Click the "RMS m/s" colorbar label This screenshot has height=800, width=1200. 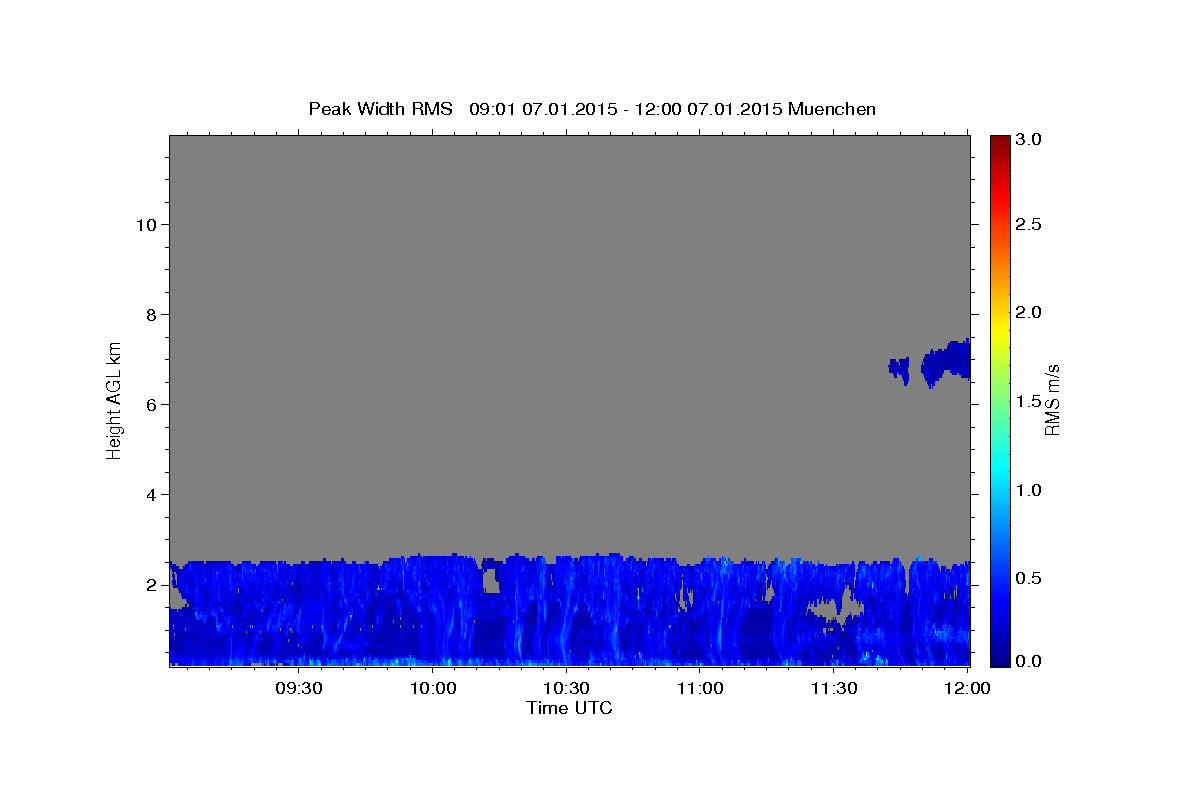coord(1052,399)
